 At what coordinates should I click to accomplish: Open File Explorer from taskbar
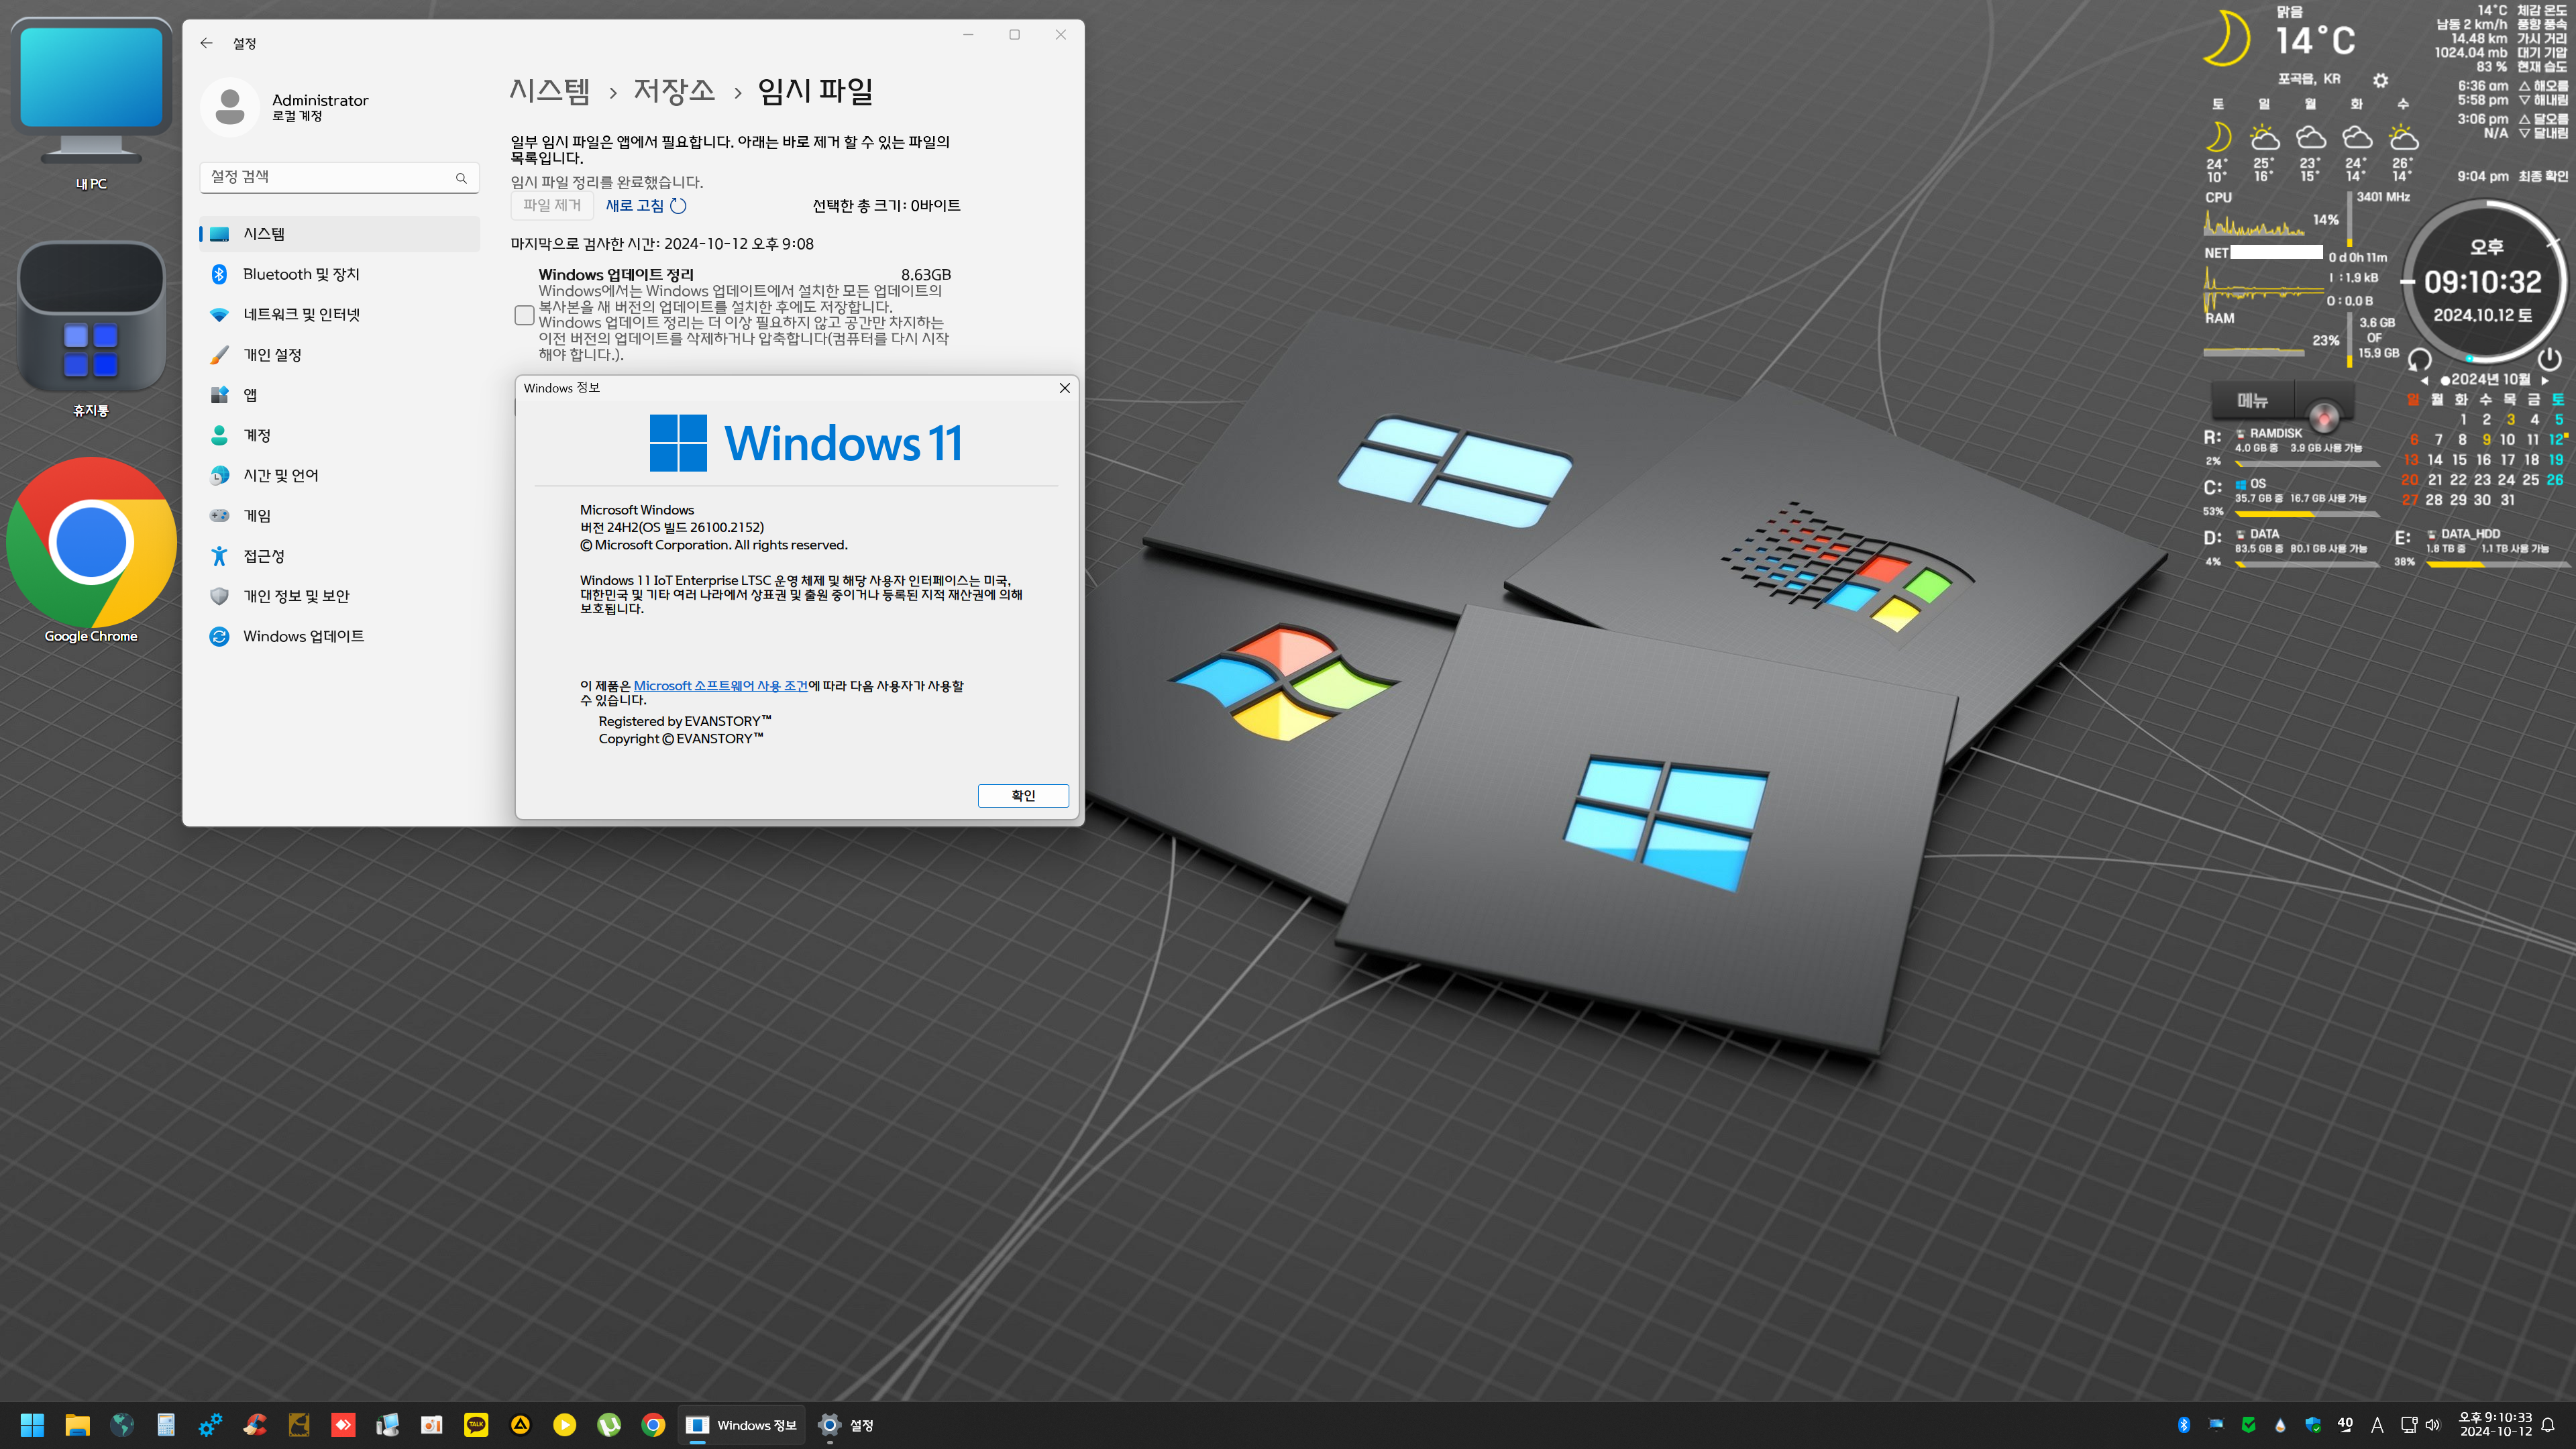point(77,1425)
